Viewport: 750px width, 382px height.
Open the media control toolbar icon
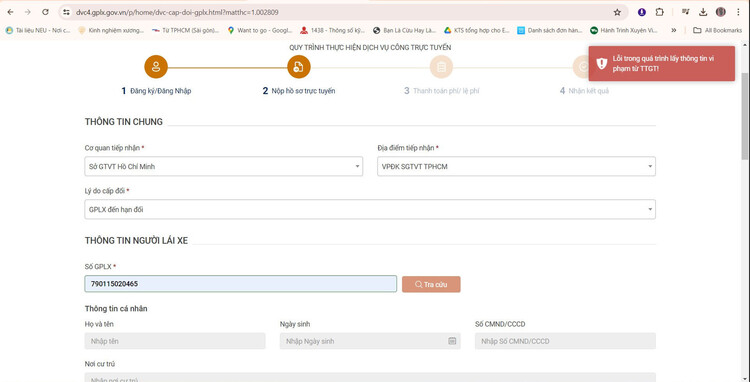(x=685, y=12)
